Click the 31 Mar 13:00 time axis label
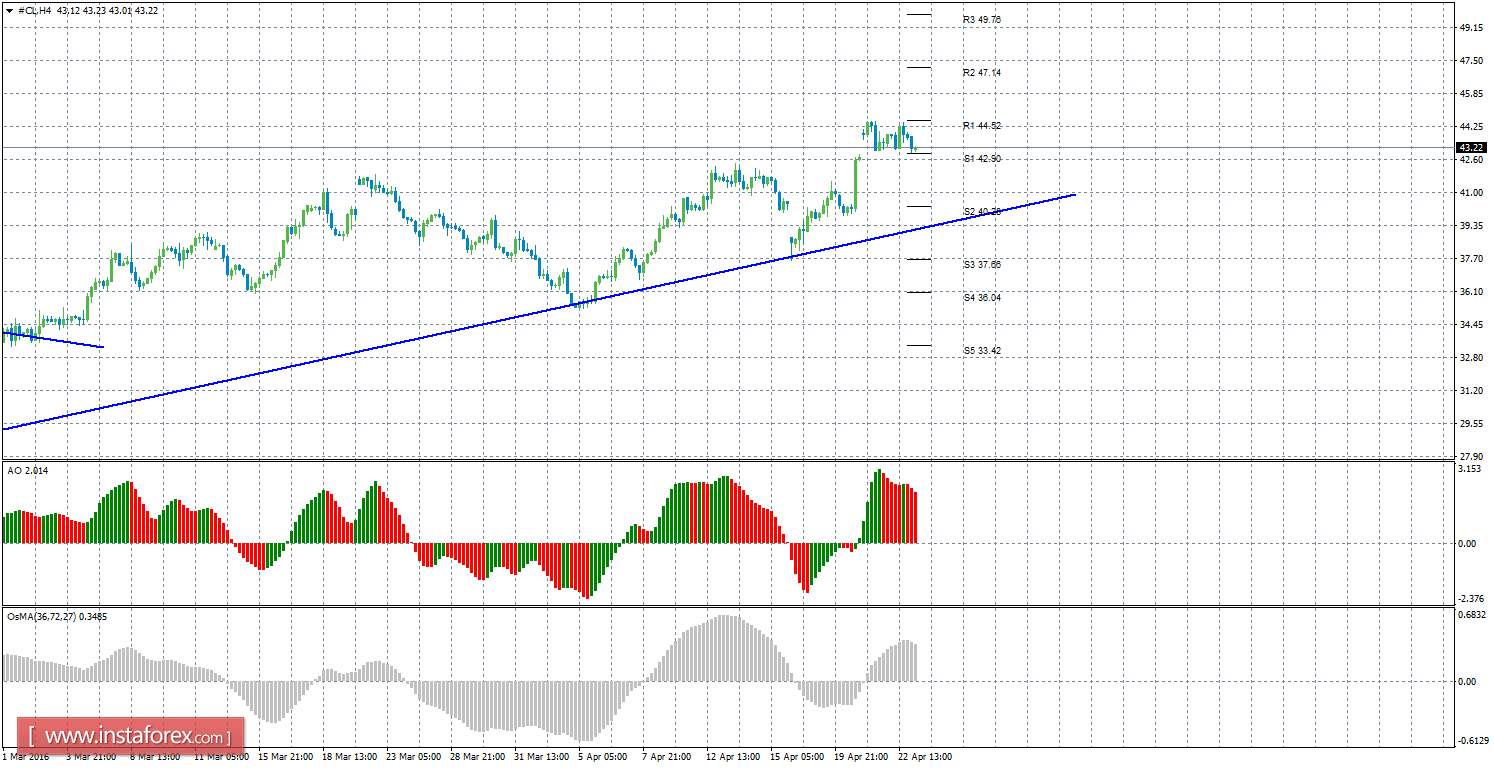This screenshot has height=768, width=1494. pos(541,757)
